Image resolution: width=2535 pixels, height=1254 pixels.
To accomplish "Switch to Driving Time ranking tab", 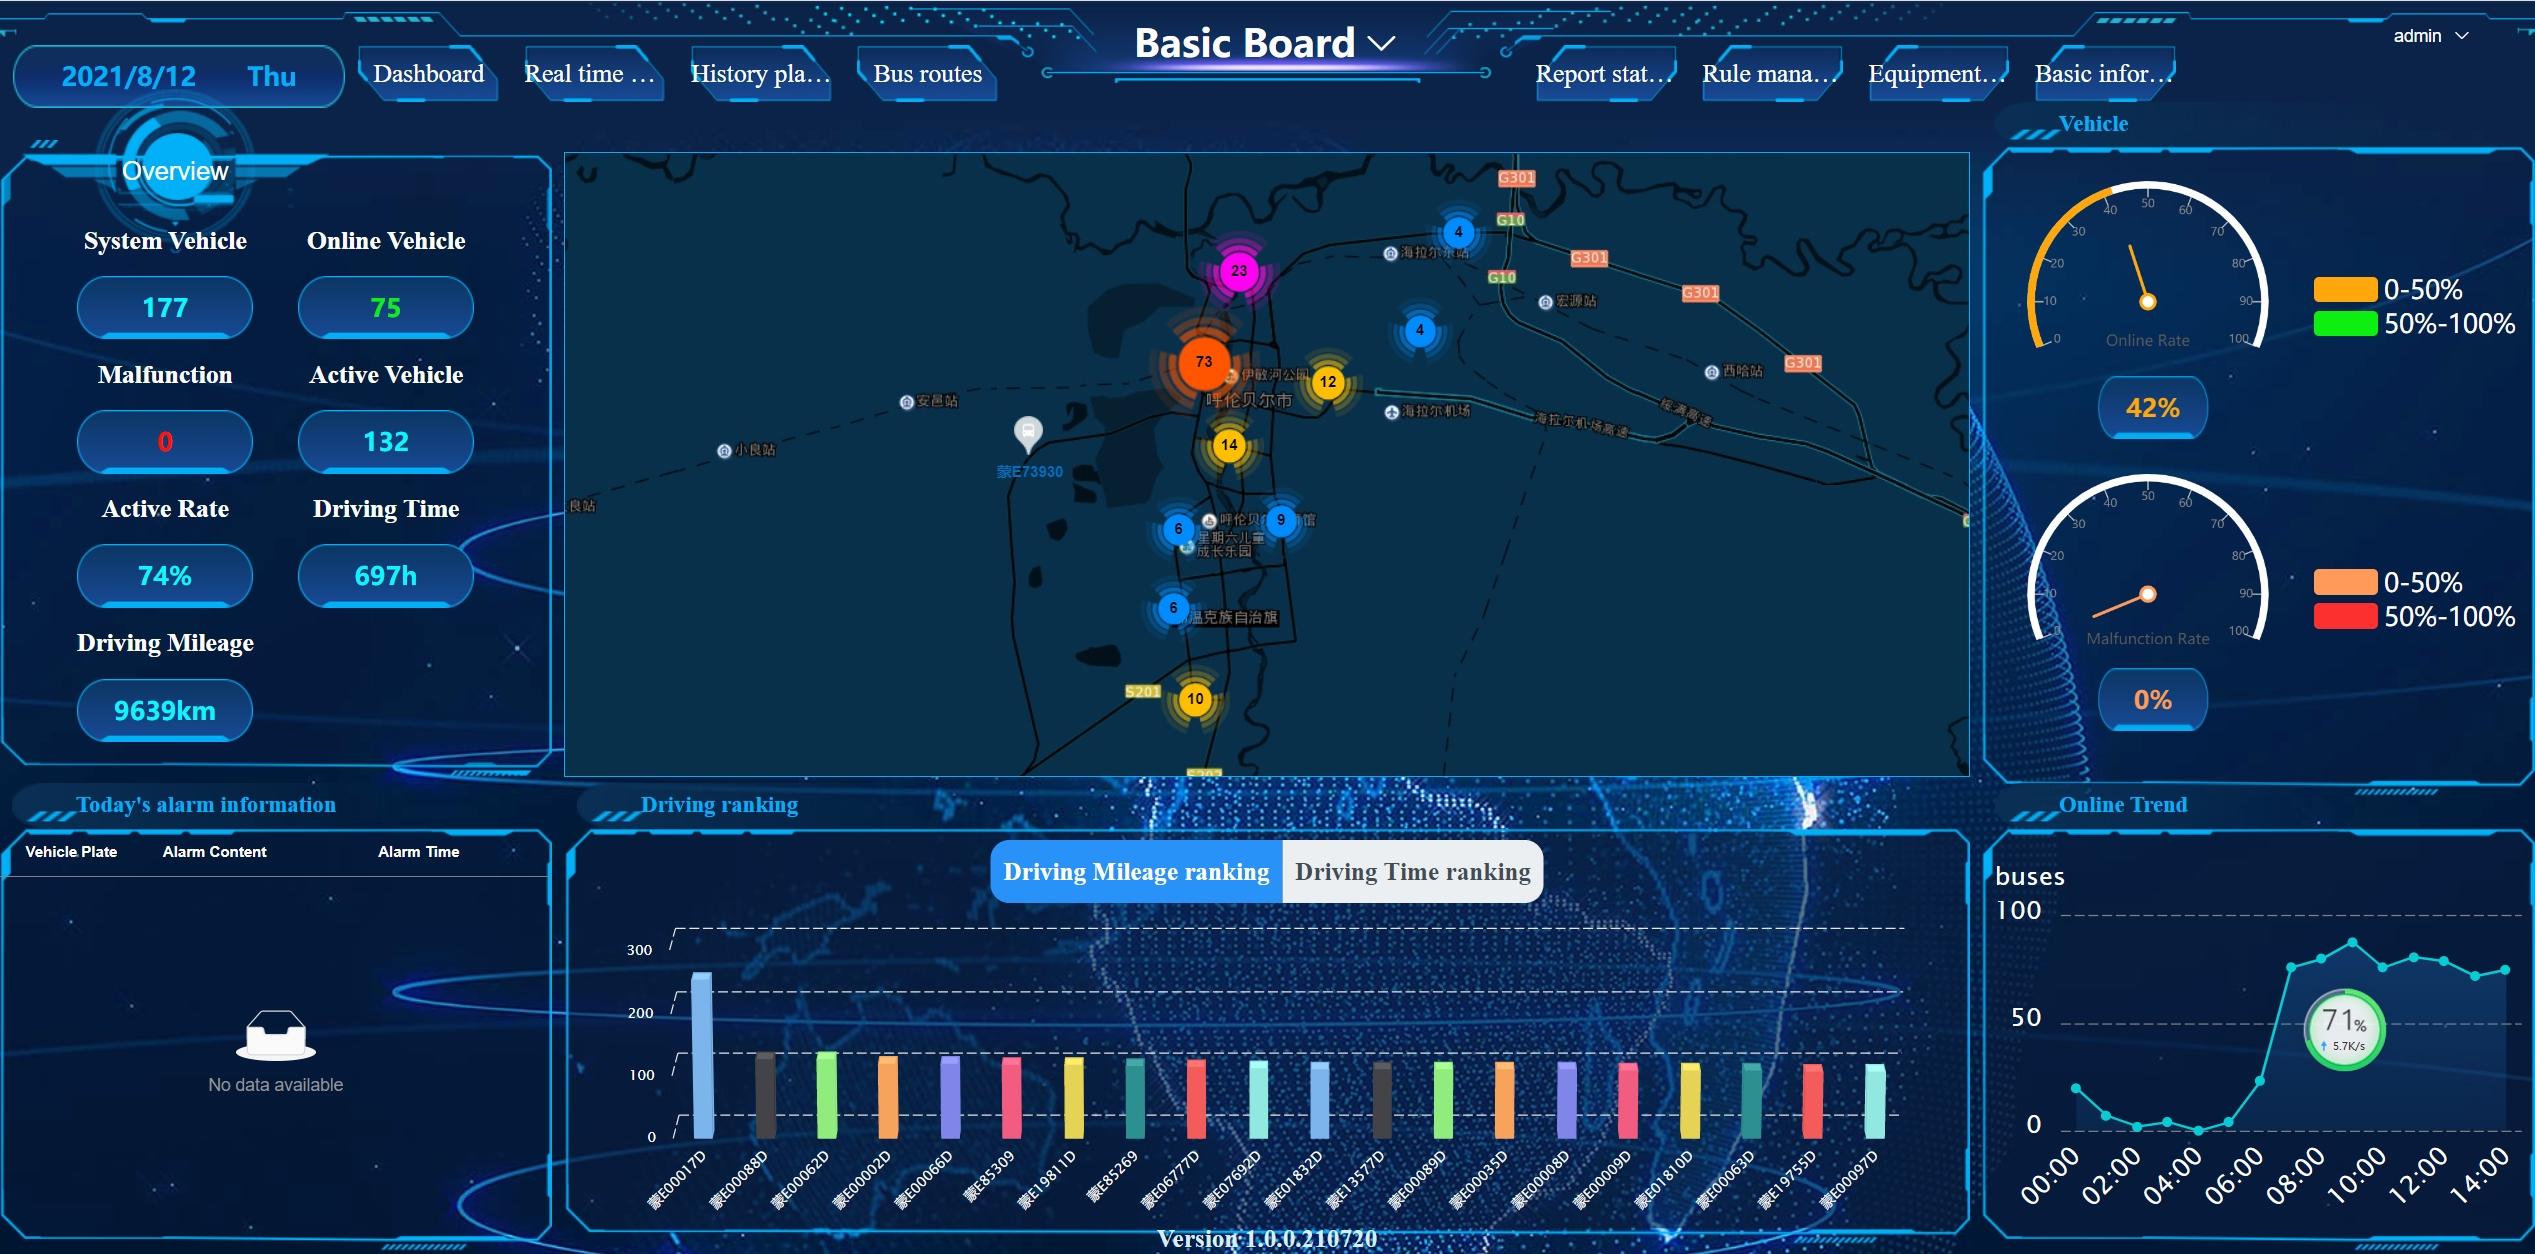I will click(1412, 872).
